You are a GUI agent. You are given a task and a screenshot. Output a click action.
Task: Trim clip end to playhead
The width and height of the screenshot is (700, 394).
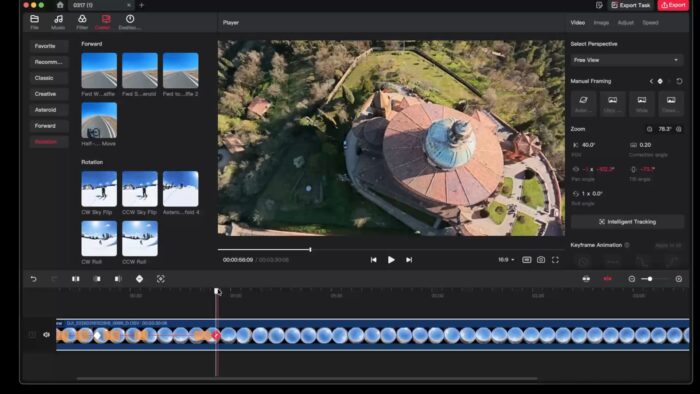click(118, 279)
